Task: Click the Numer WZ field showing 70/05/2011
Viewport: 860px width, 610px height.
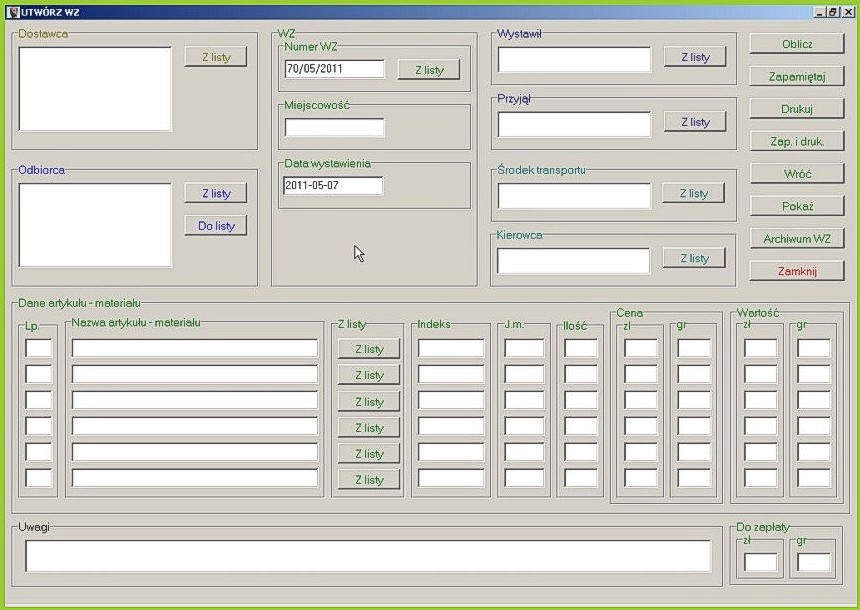Action: point(334,69)
